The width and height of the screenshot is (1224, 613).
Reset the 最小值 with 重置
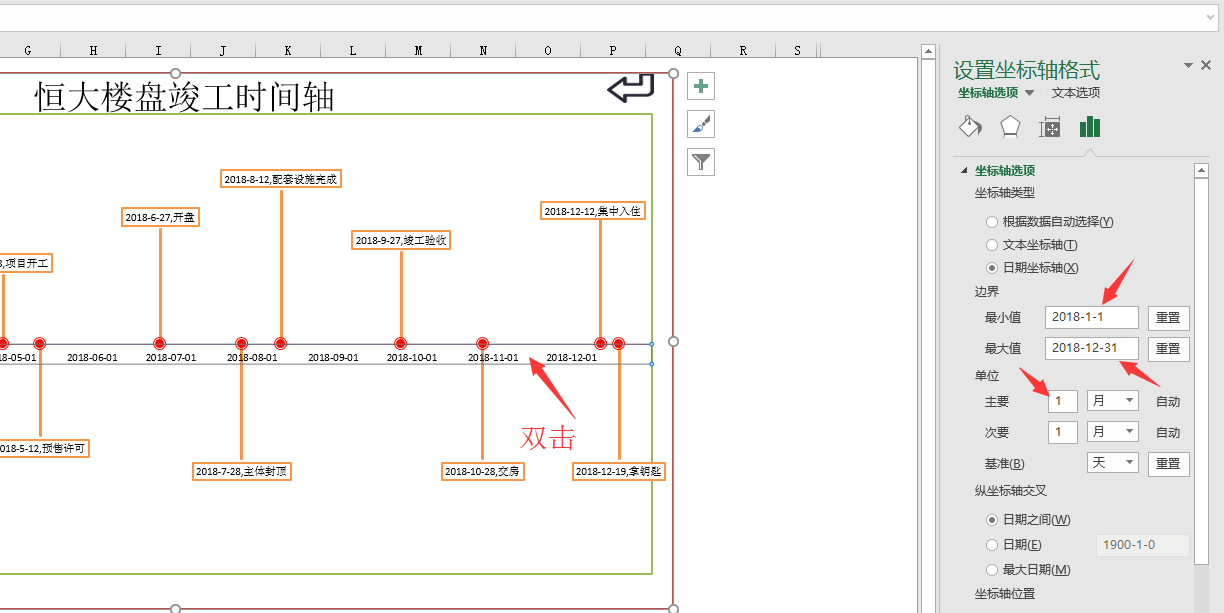point(1168,318)
